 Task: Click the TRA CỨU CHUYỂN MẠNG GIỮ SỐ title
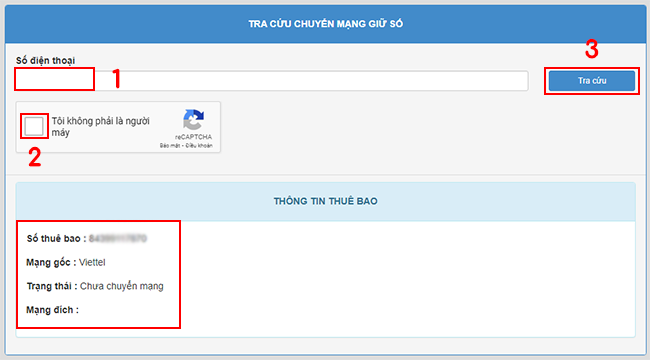point(325,24)
